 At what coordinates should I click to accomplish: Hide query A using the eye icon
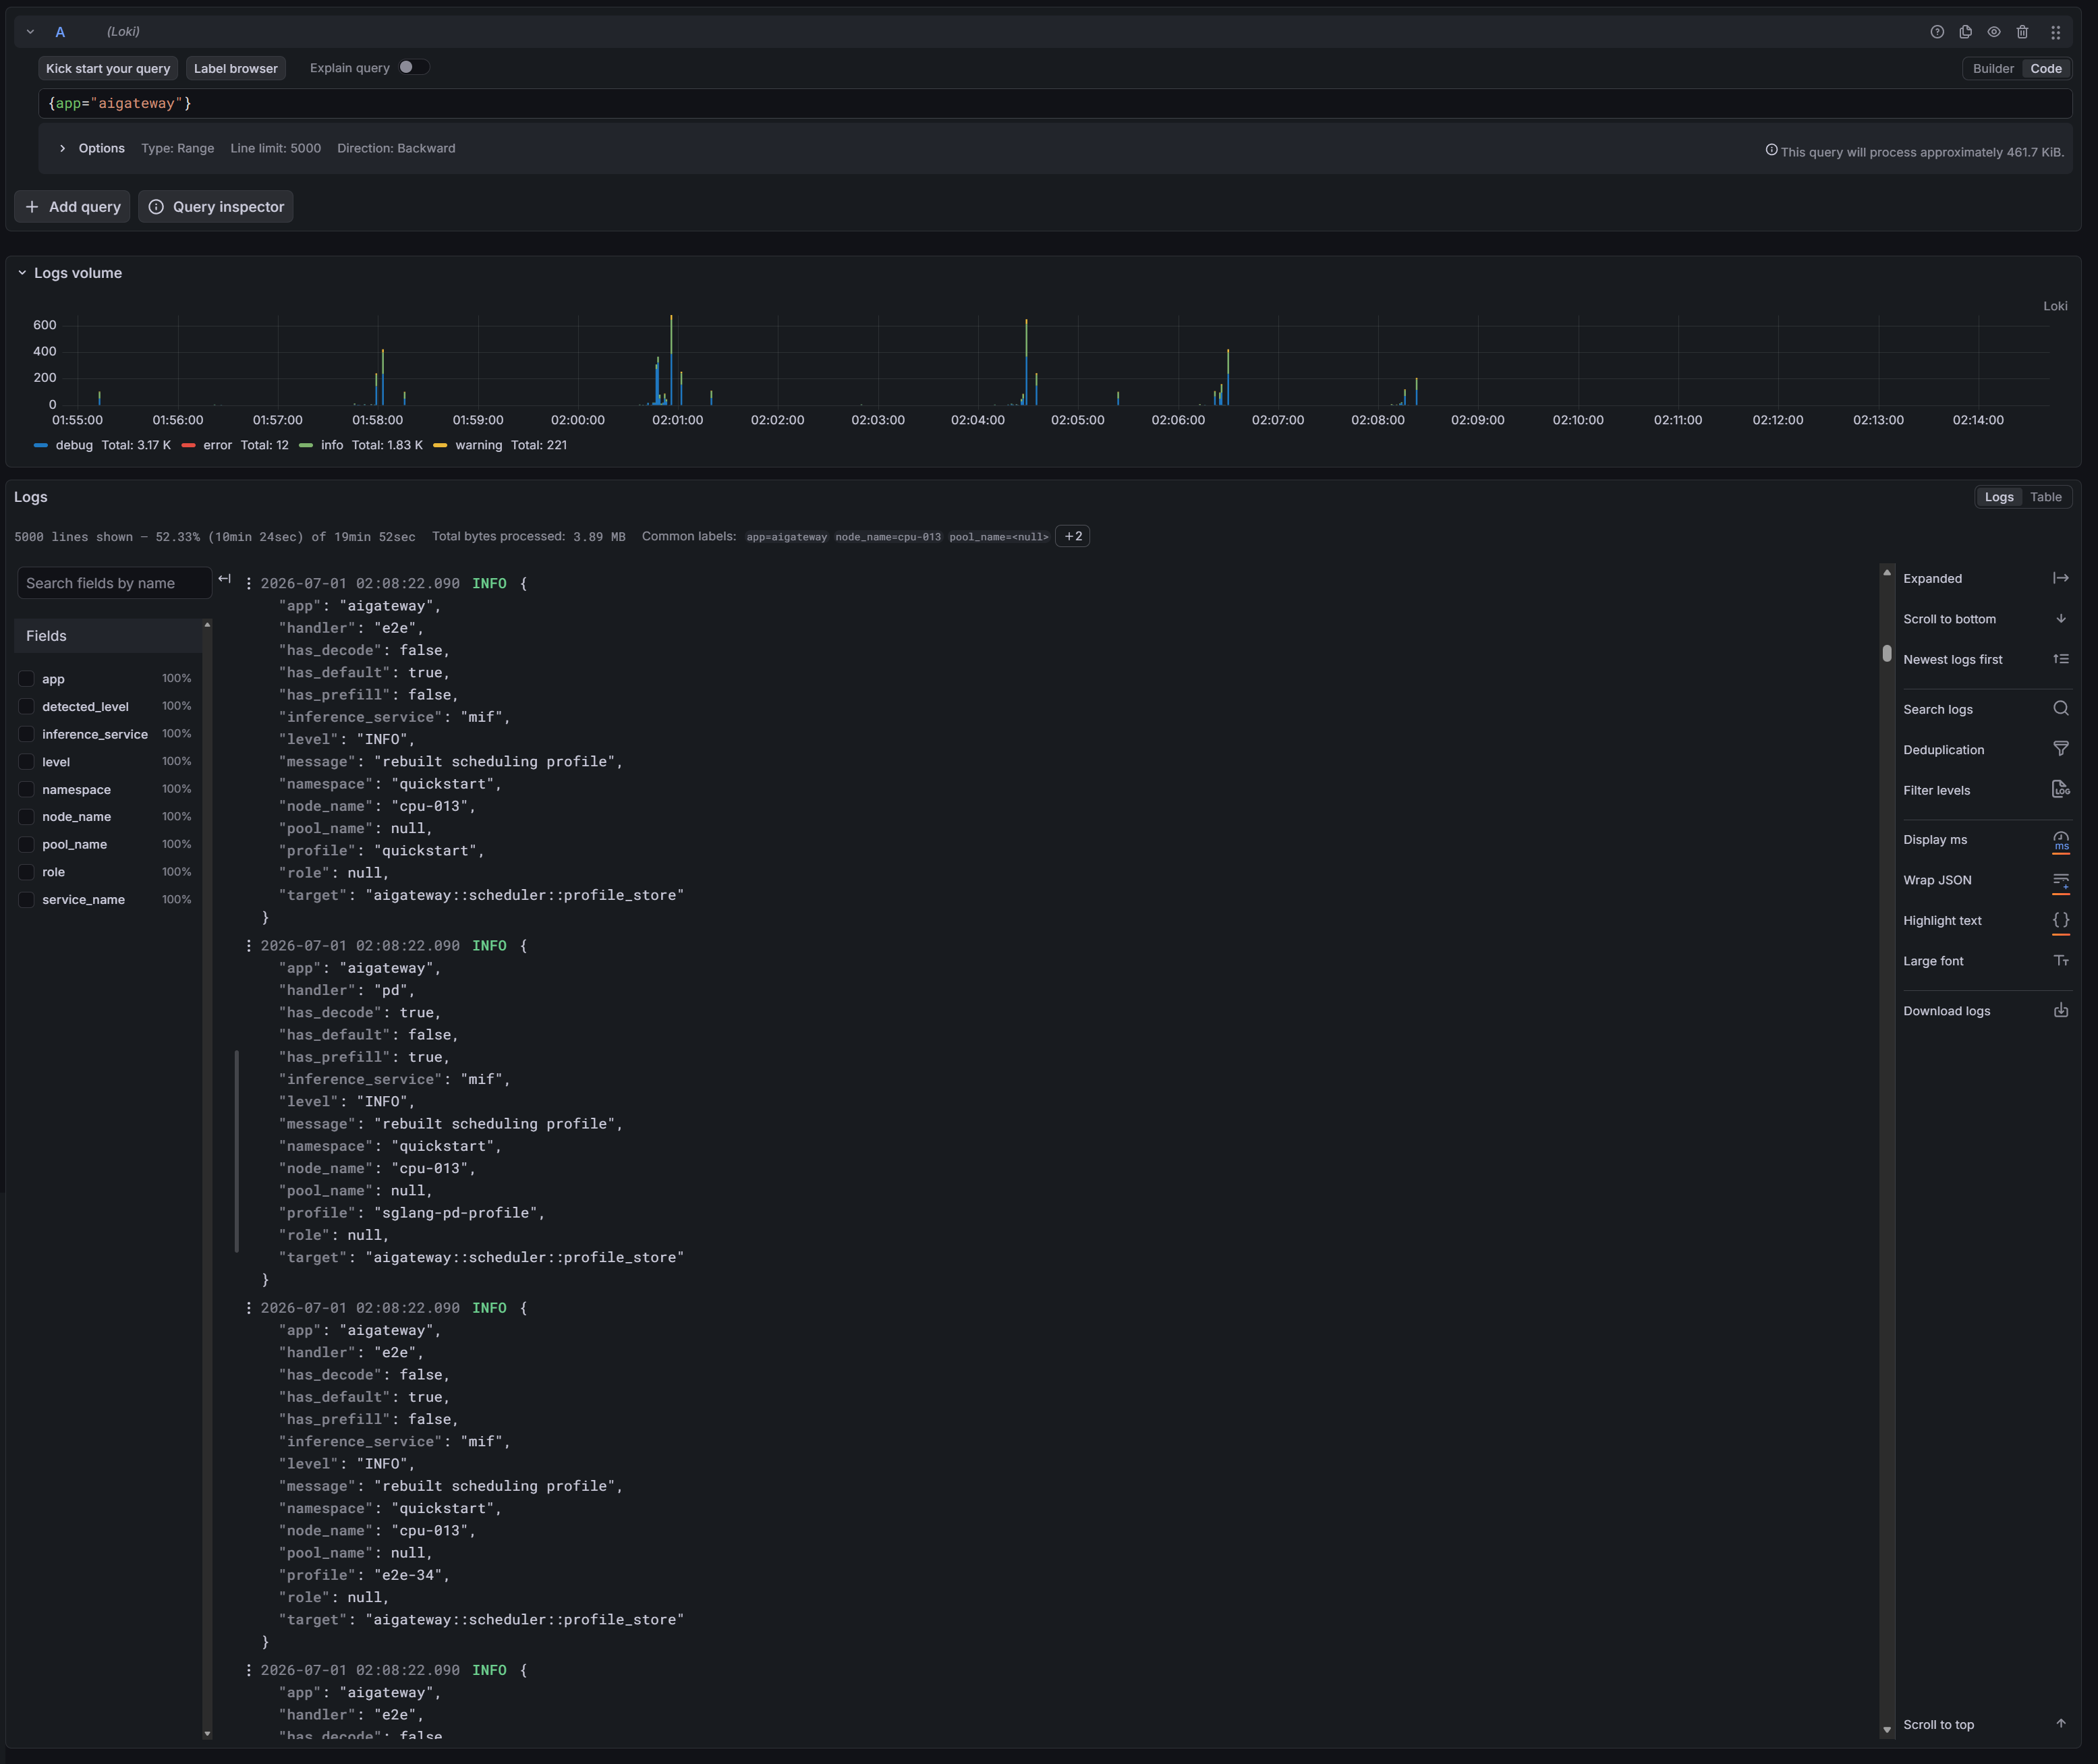[1994, 32]
